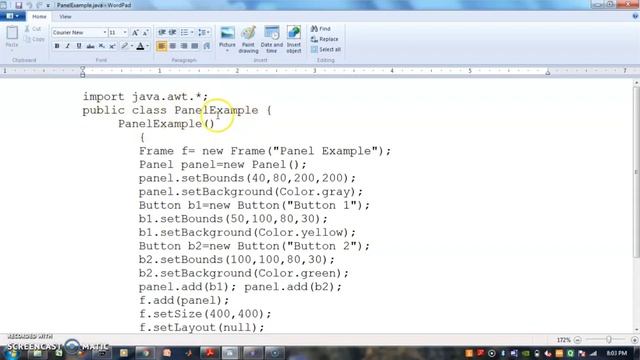Click the Find button
Image resolution: width=640 pixels, height=360 pixels.
[321, 29]
